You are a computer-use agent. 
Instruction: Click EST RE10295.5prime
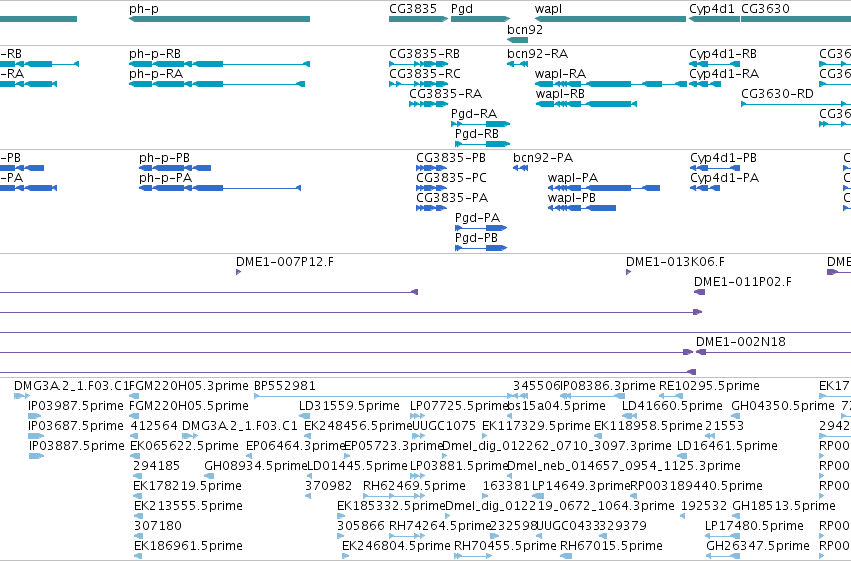671,396
